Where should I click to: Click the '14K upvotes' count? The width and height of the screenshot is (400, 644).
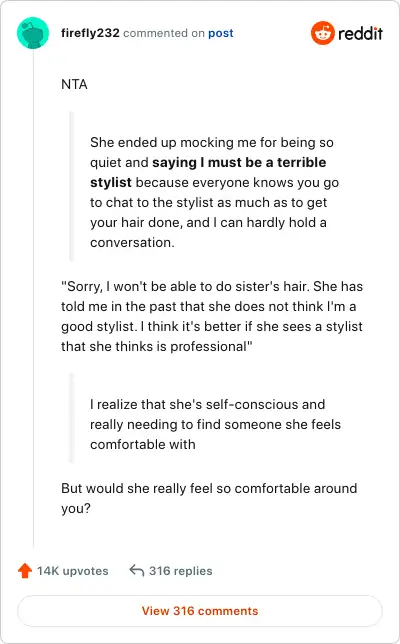coord(73,570)
